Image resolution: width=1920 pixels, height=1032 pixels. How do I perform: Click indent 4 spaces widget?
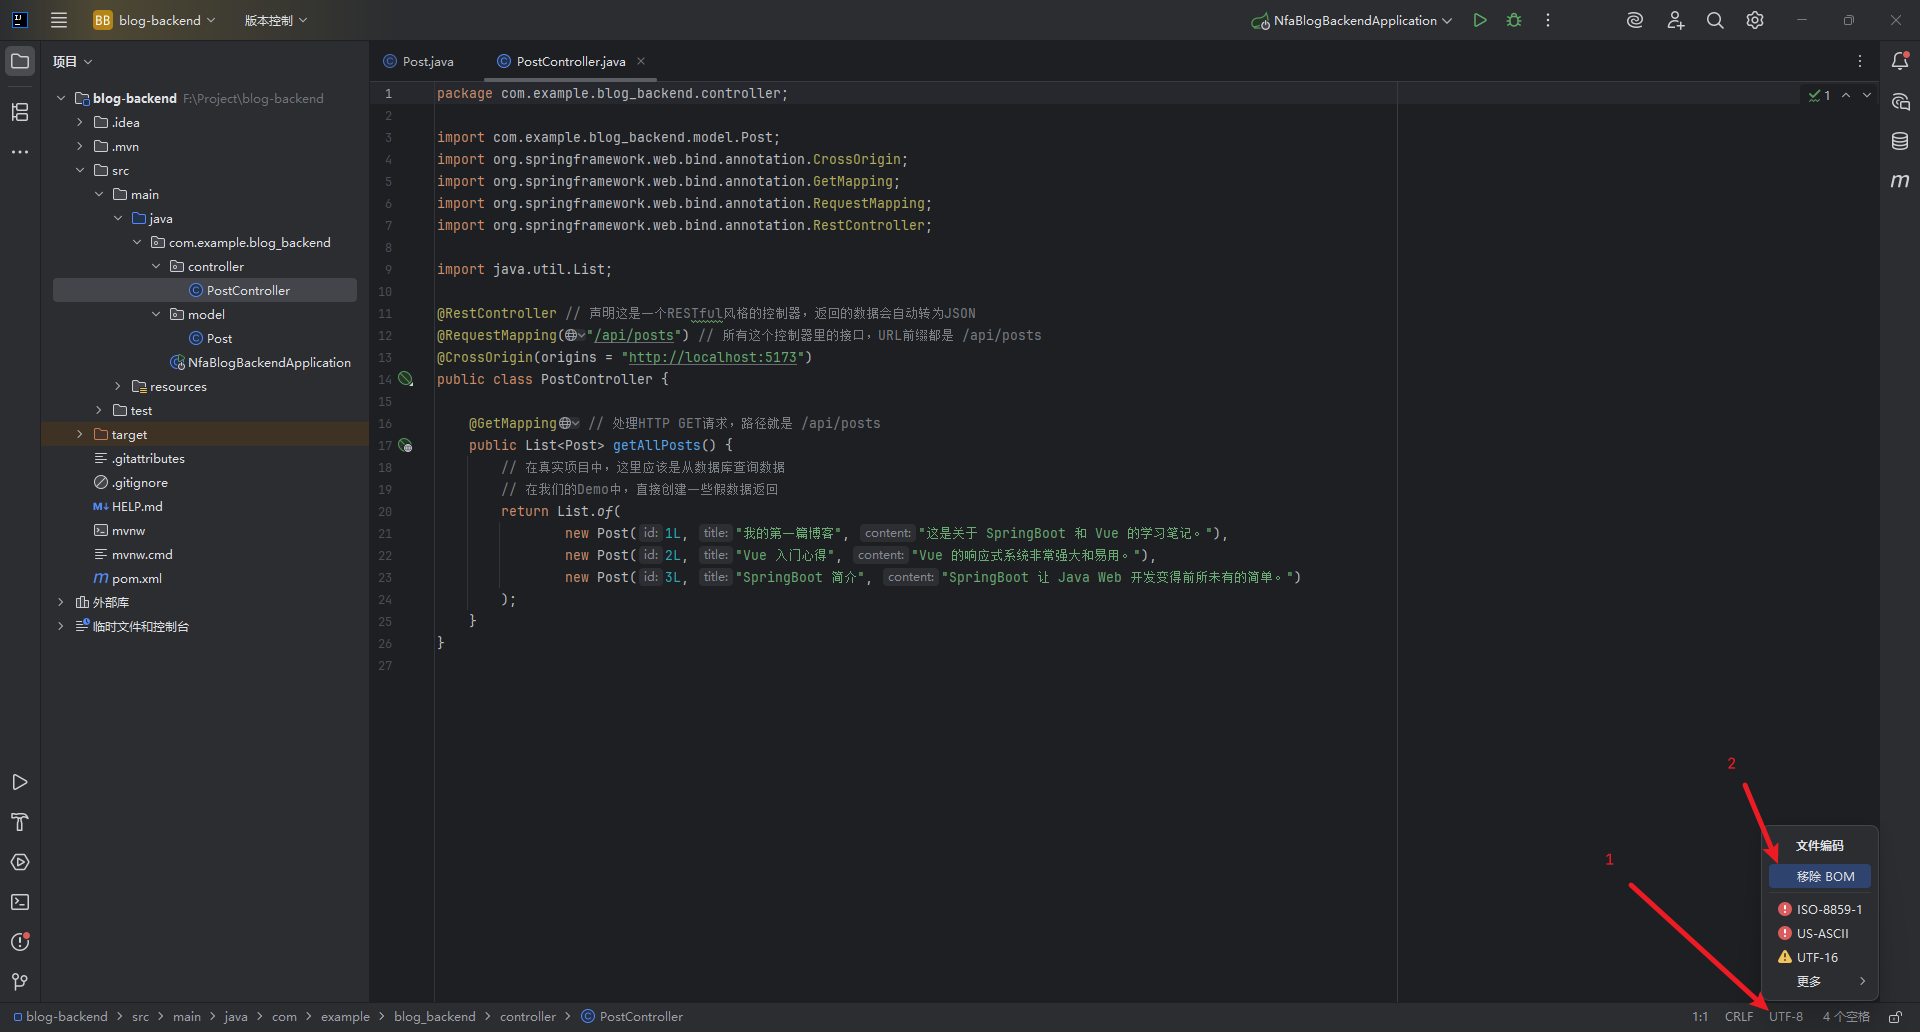pyautogui.click(x=1846, y=1017)
